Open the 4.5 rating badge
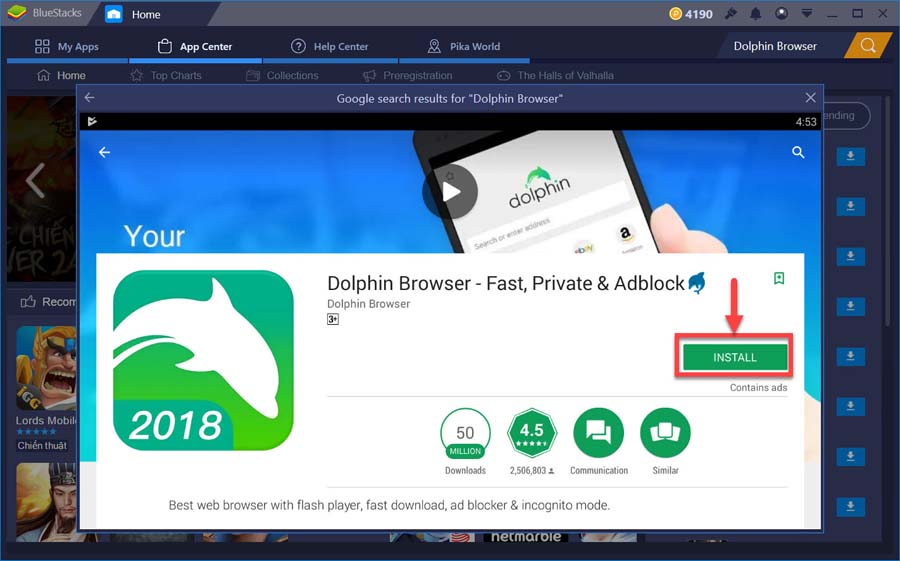 click(x=532, y=433)
